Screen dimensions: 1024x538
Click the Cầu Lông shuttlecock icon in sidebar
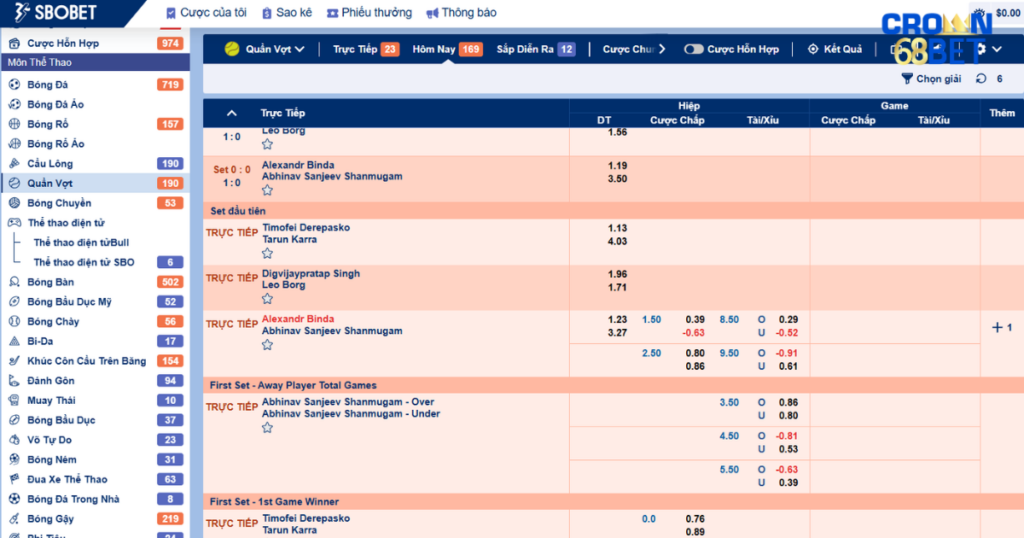coord(14,164)
